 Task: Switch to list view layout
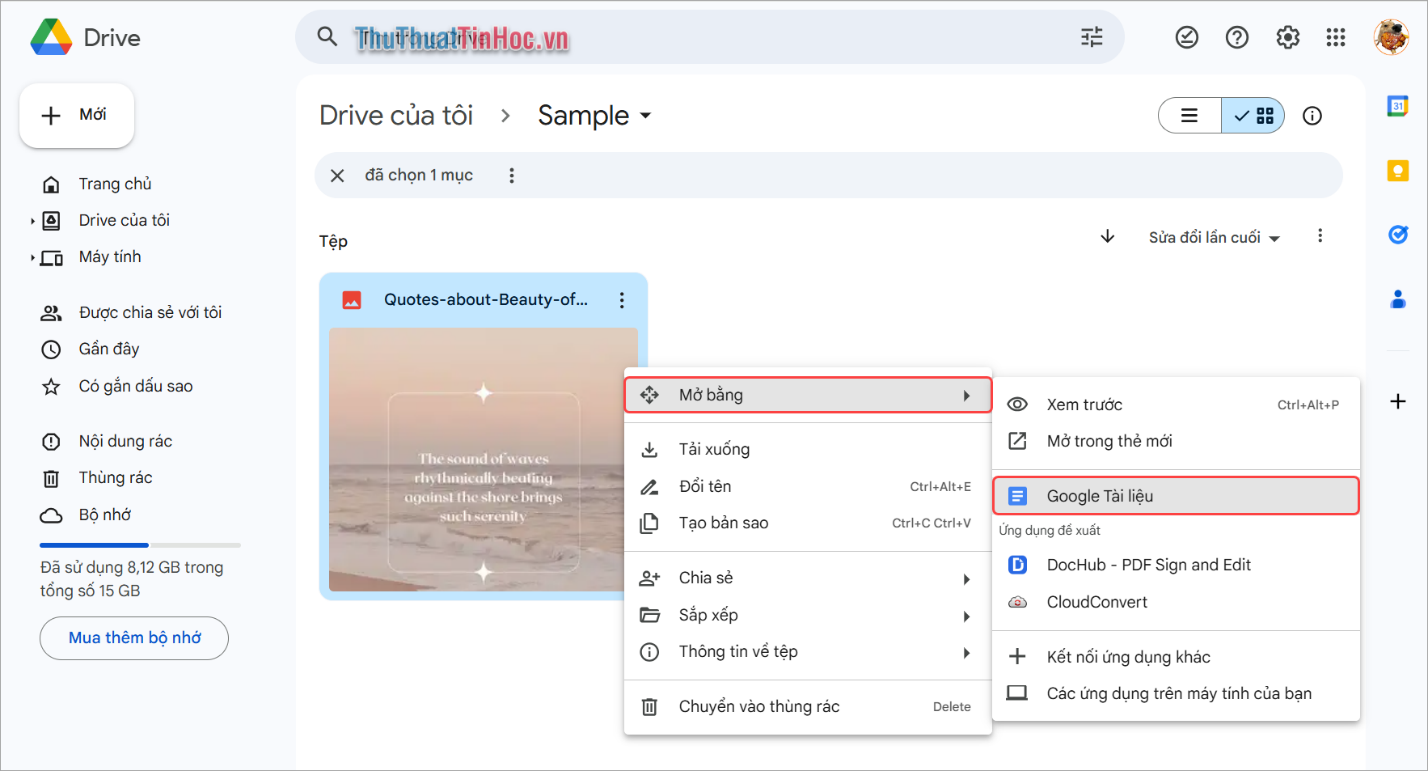coord(1189,115)
